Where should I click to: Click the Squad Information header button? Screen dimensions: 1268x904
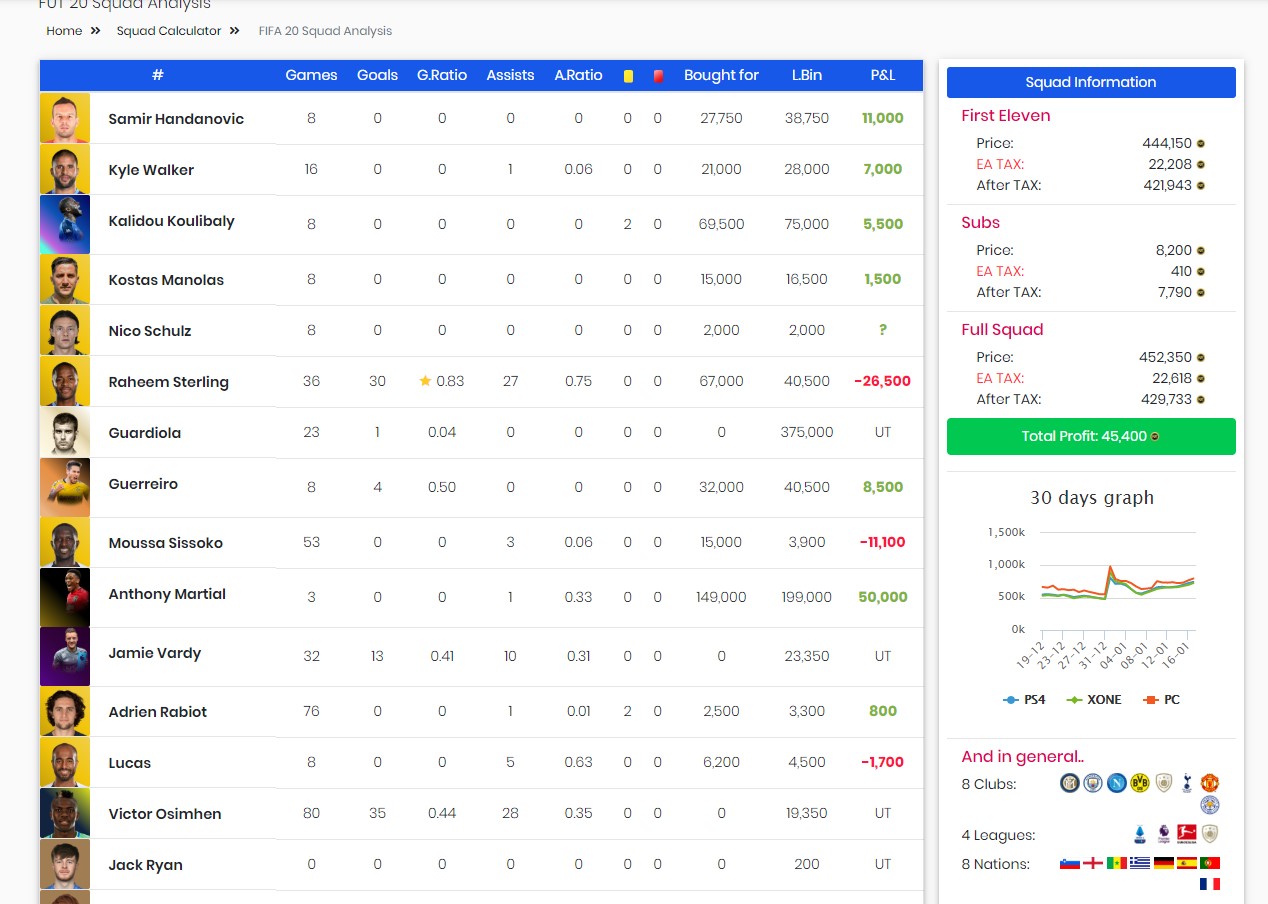click(x=1091, y=82)
